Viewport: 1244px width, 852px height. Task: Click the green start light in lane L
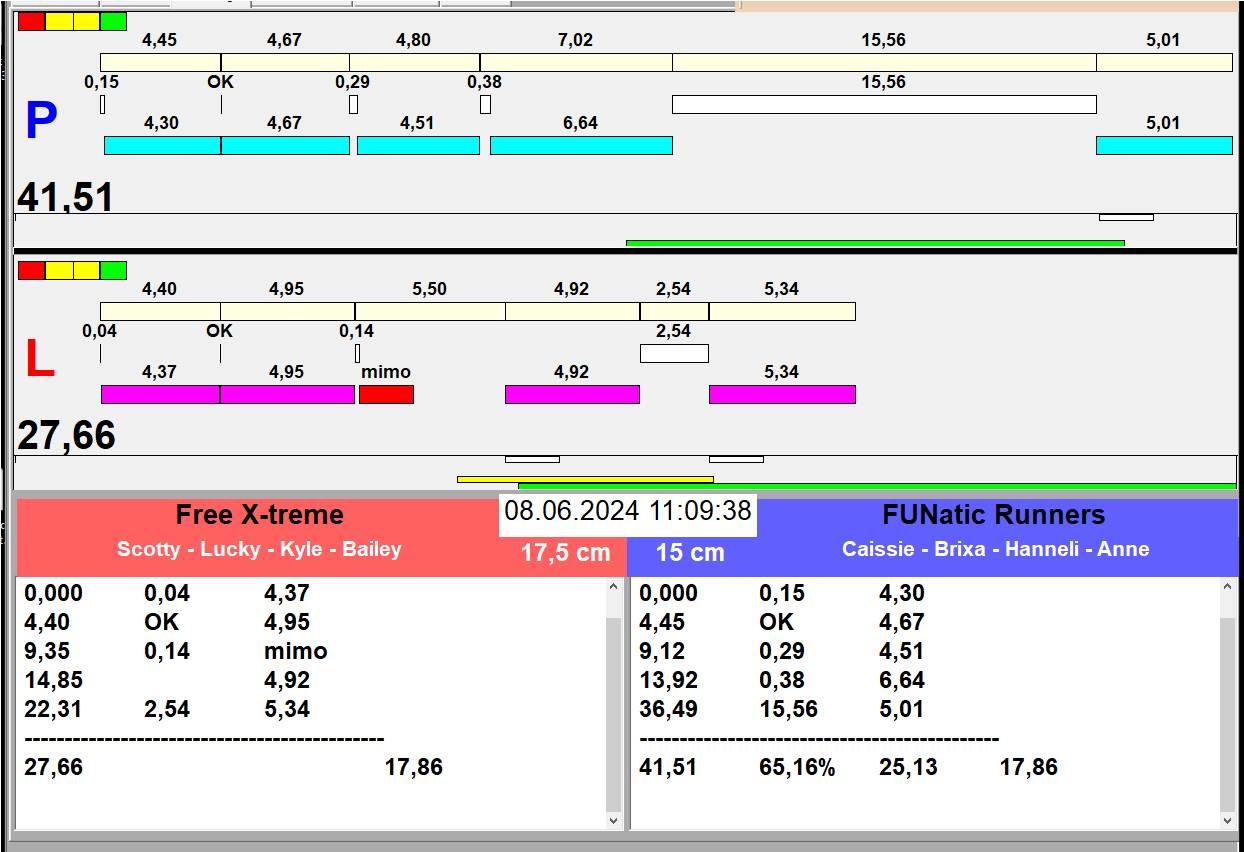click(x=113, y=270)
